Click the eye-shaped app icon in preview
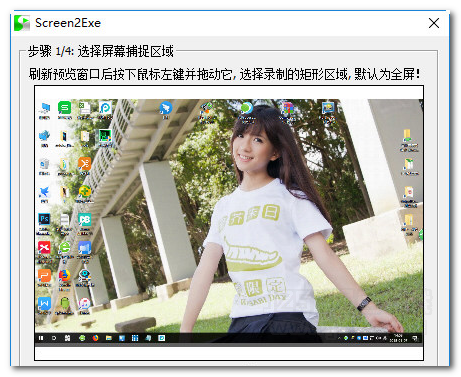The width and height of the screenshot is (461, 377). (x=85, y=276)
